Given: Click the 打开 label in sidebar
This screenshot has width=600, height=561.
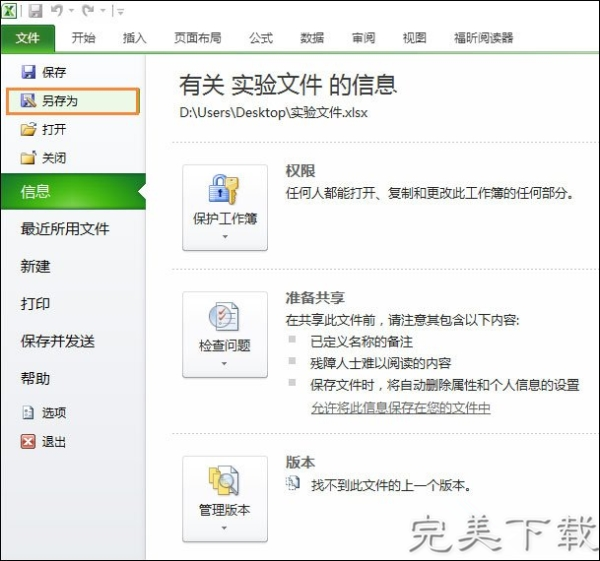Looking at the screenshot, I should tap(54, 129).
